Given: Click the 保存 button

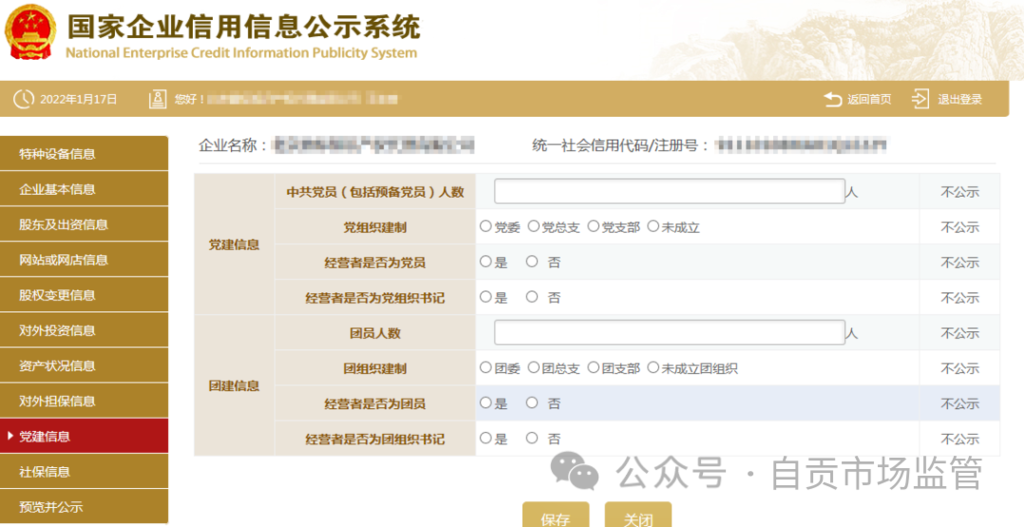Looking at the screenshot, I should pos(555,517).
